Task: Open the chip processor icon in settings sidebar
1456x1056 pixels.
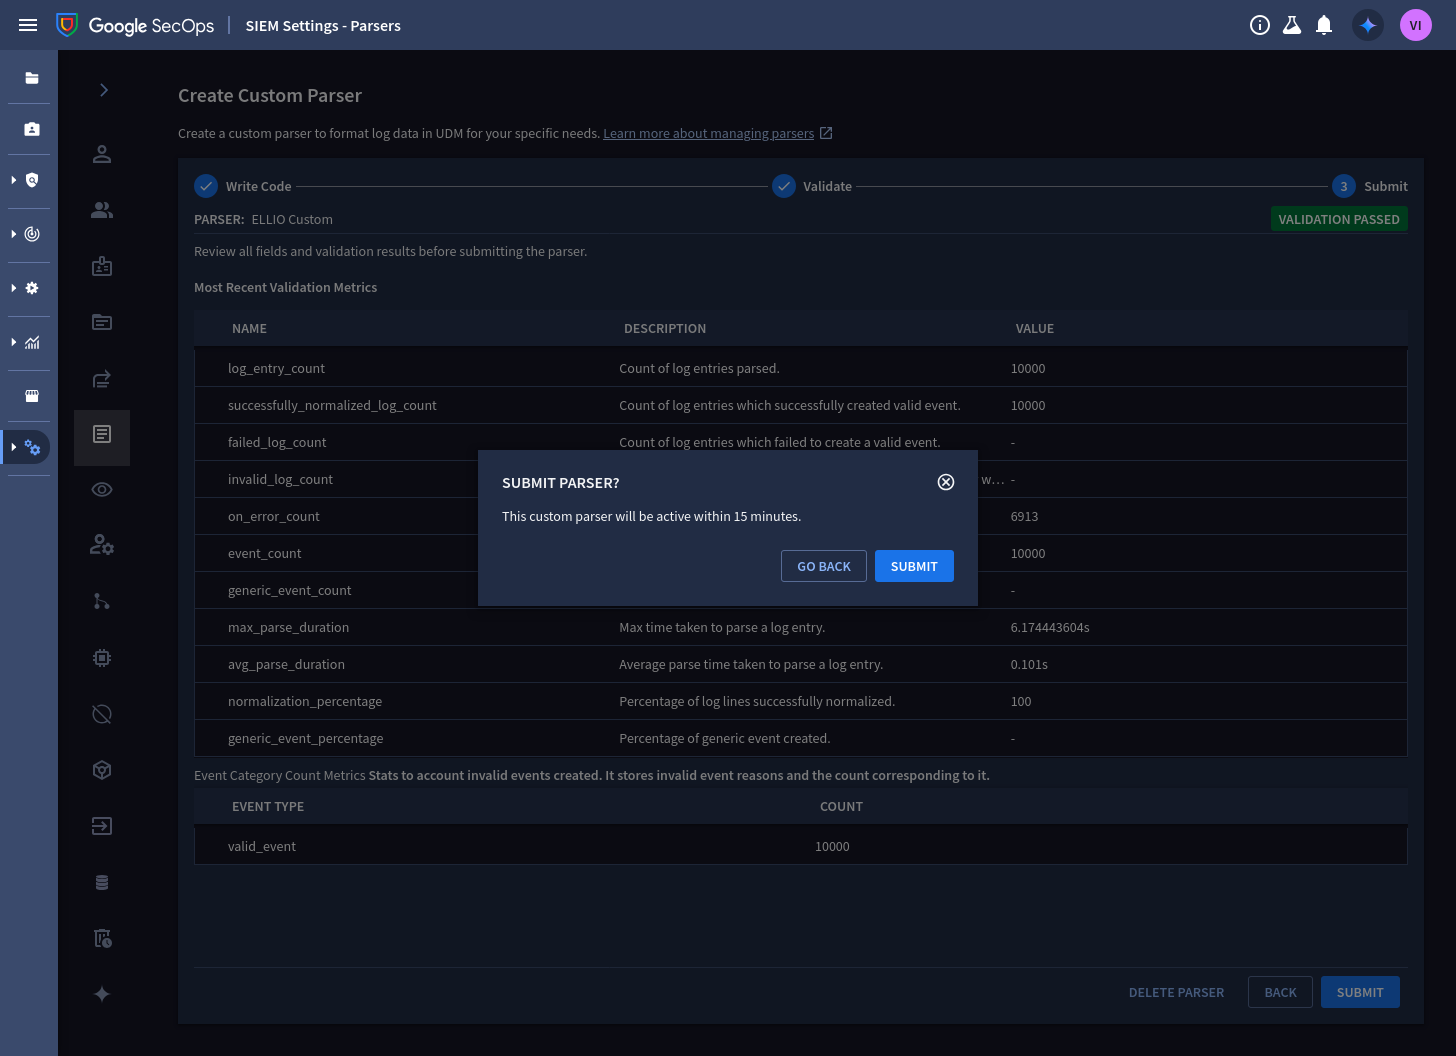Action: pyautogui.click(x=102, y=658)
